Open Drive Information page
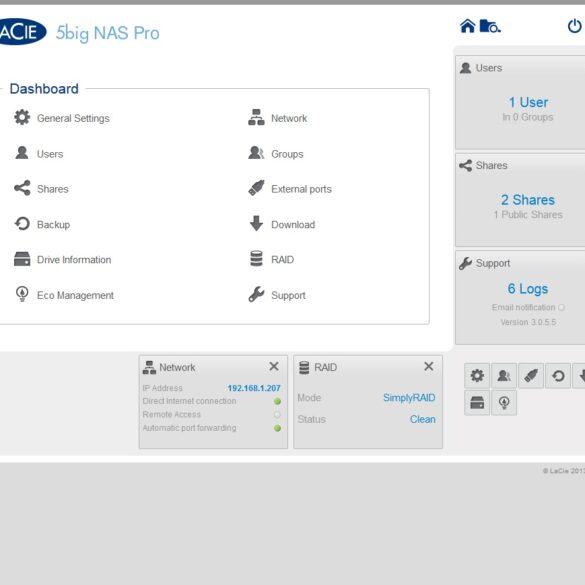Viewport: 585px width, 585px height. [x=74, y=260]
